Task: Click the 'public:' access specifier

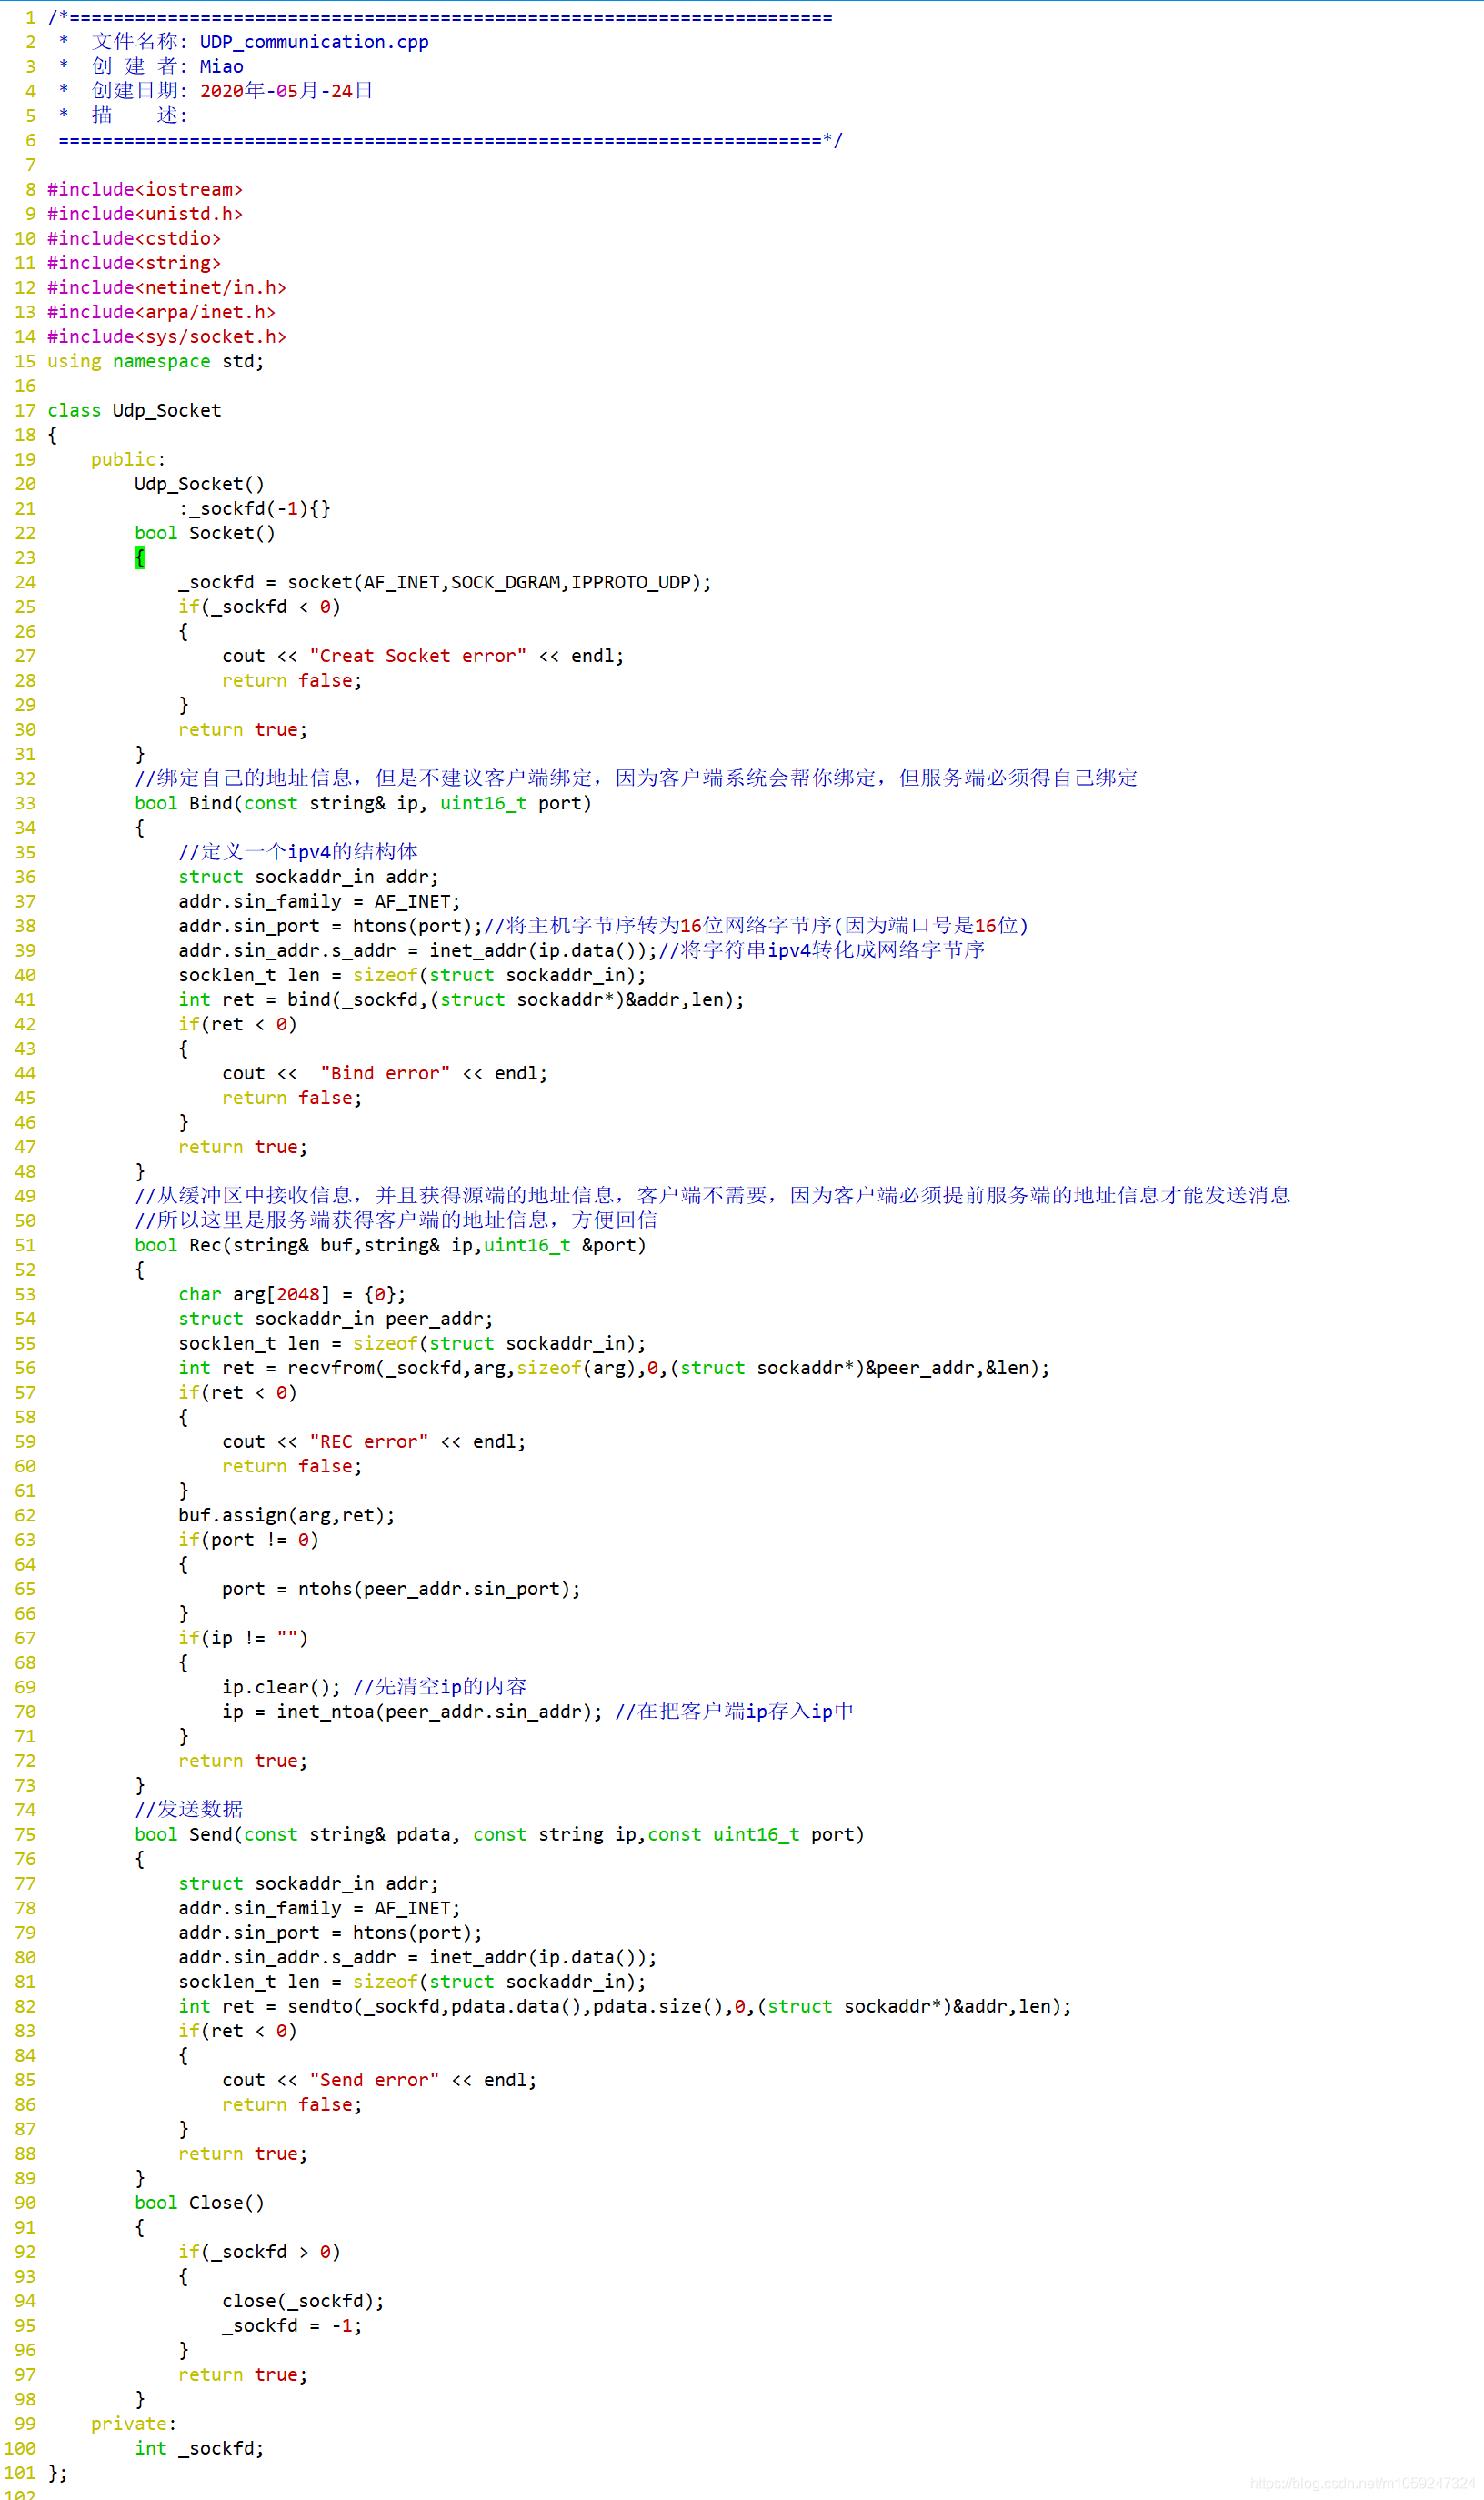Action: [129, 459]
